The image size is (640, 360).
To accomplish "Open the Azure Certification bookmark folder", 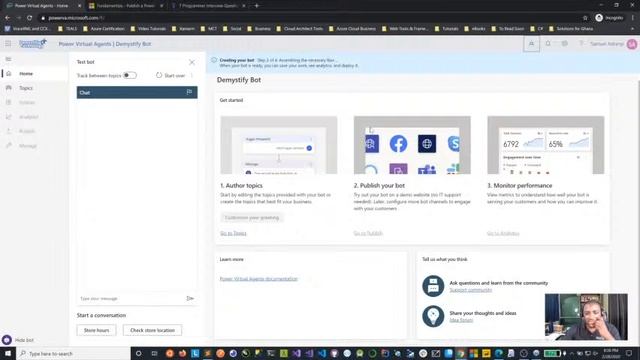I will [x=104, y=29].
